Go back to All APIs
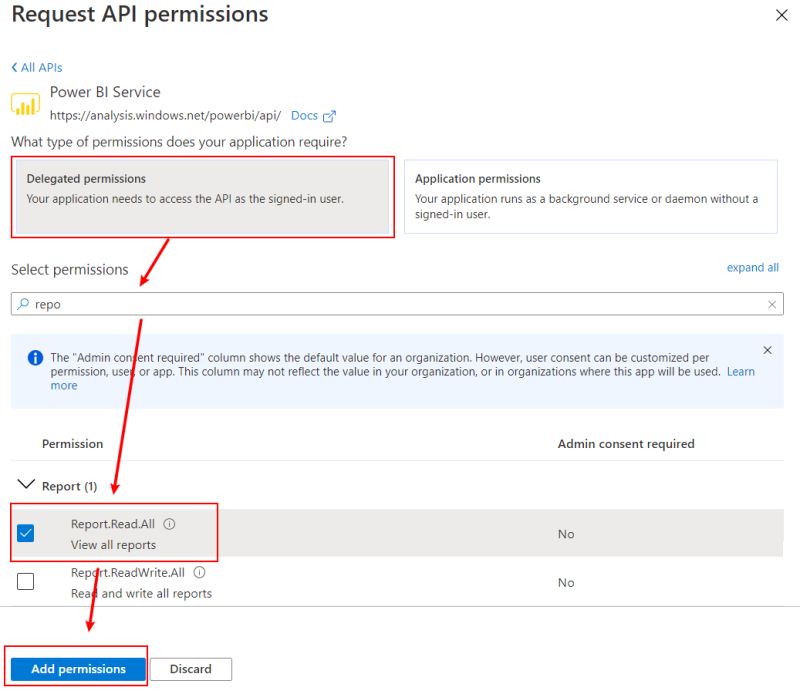The height and width of the screenshot is (694, 800). pyautogui.click(x=37, y=67)
